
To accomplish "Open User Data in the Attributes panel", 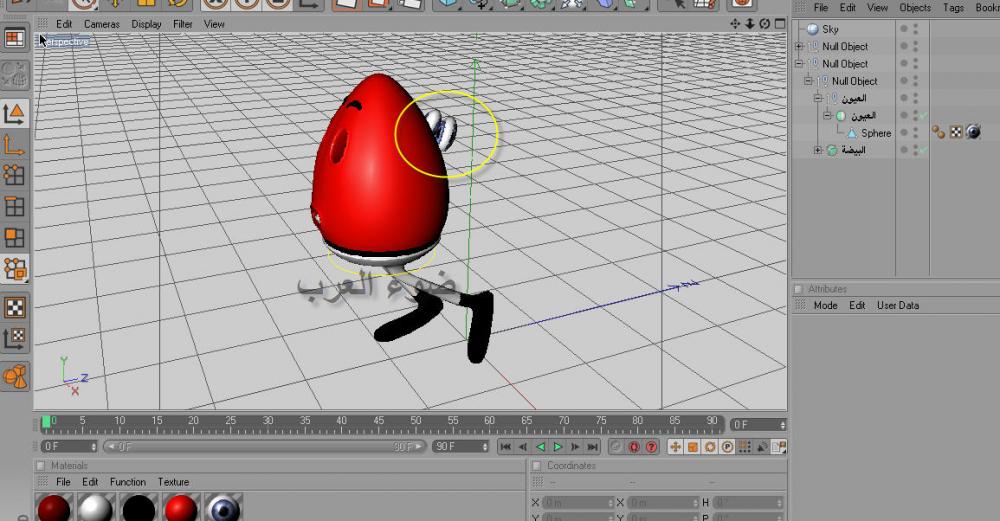I will (897, 305).
